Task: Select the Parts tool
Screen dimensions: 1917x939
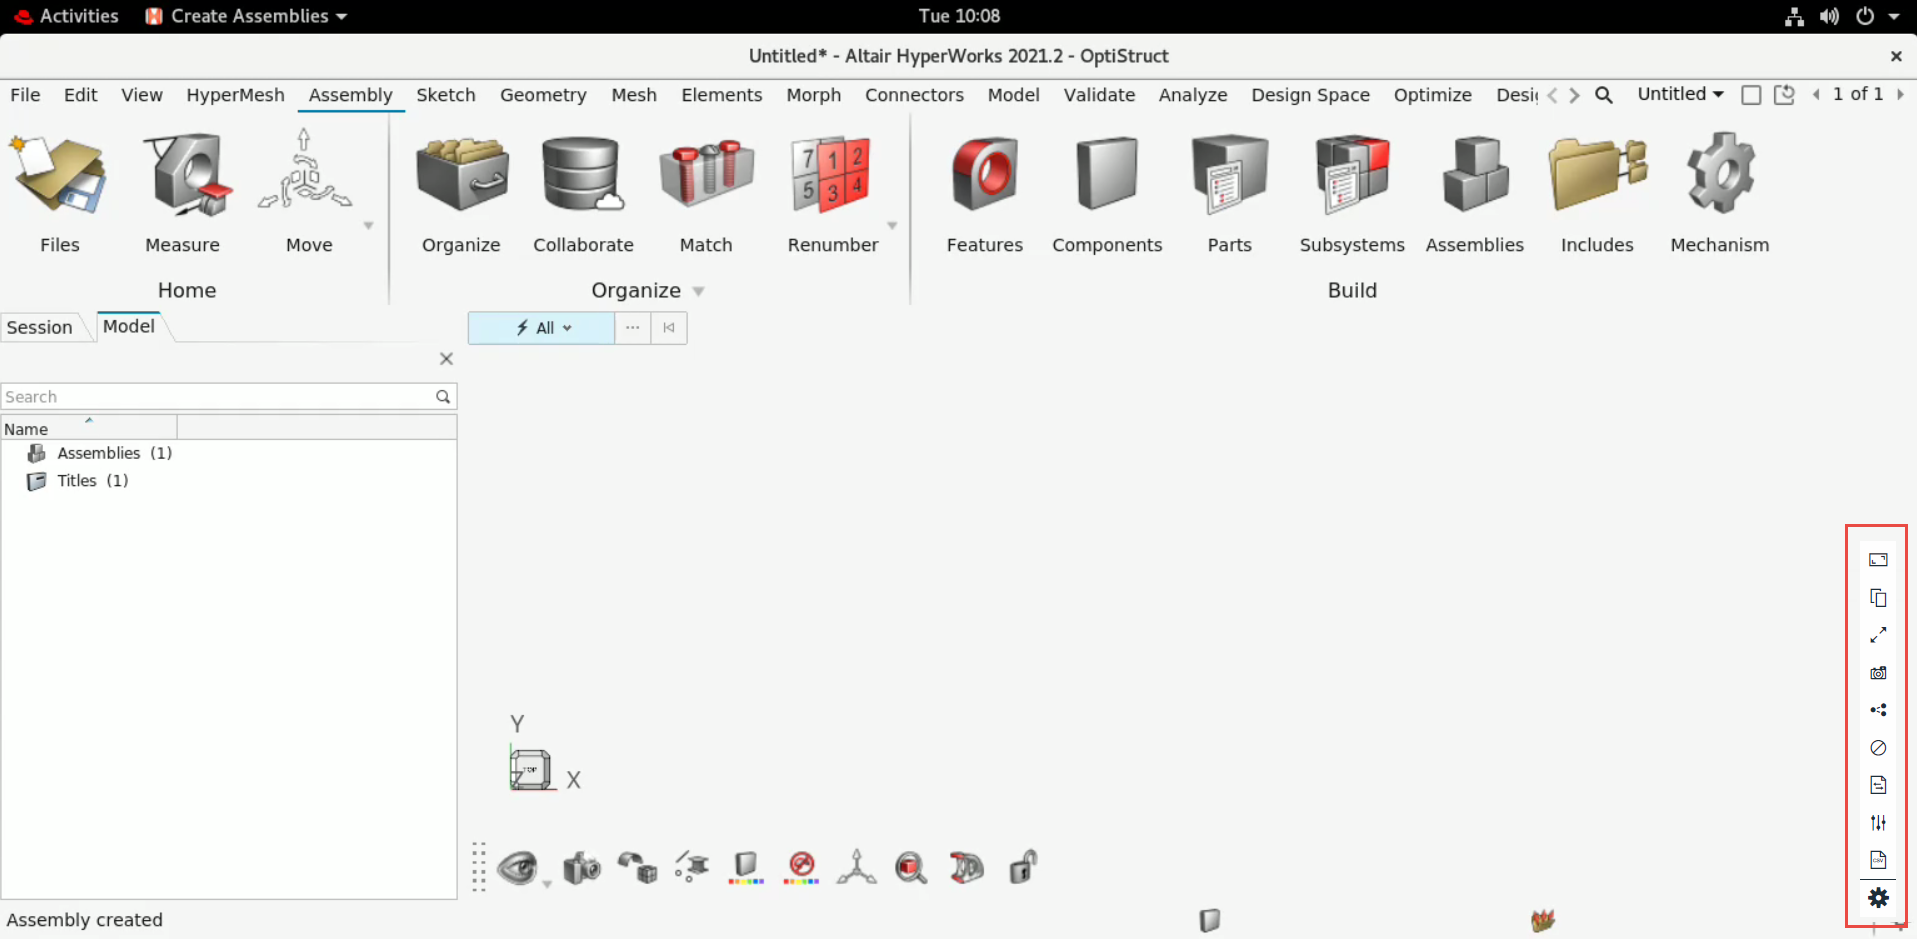Action: click(x=1229, y=175)
